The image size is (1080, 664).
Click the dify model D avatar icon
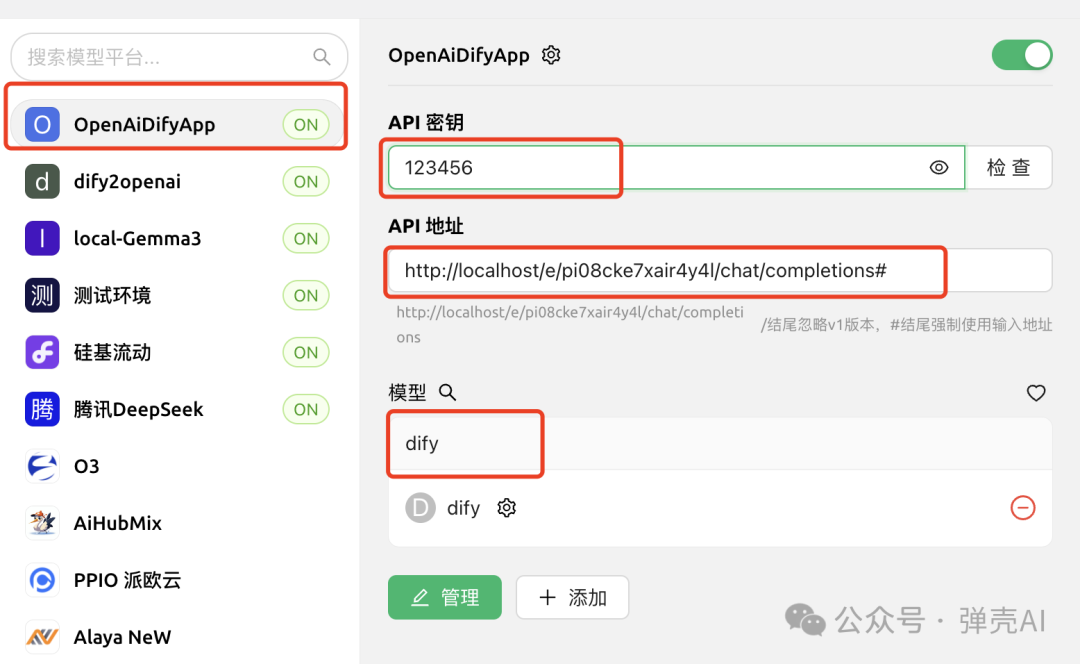420,508
